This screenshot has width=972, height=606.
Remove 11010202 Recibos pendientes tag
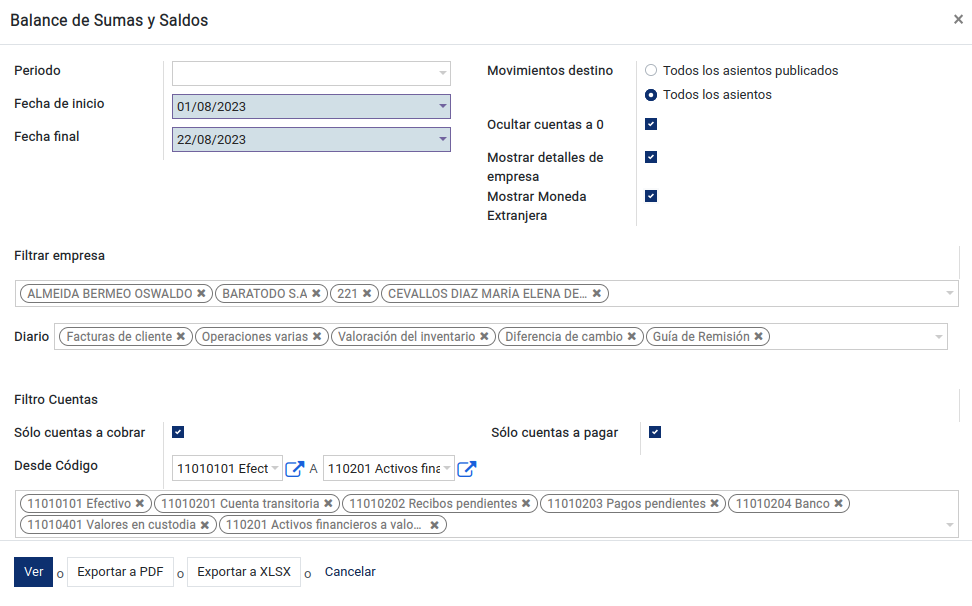[x=526, y=504]
